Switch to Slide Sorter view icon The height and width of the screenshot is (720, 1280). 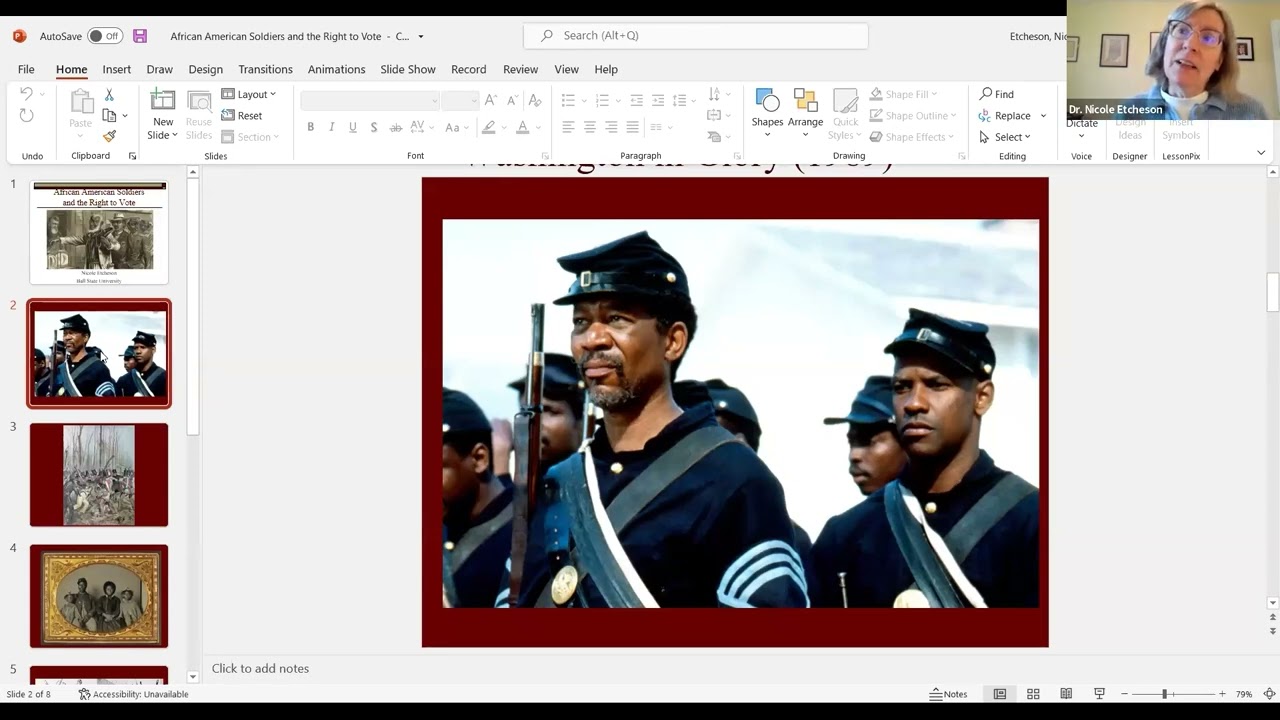1033,694
